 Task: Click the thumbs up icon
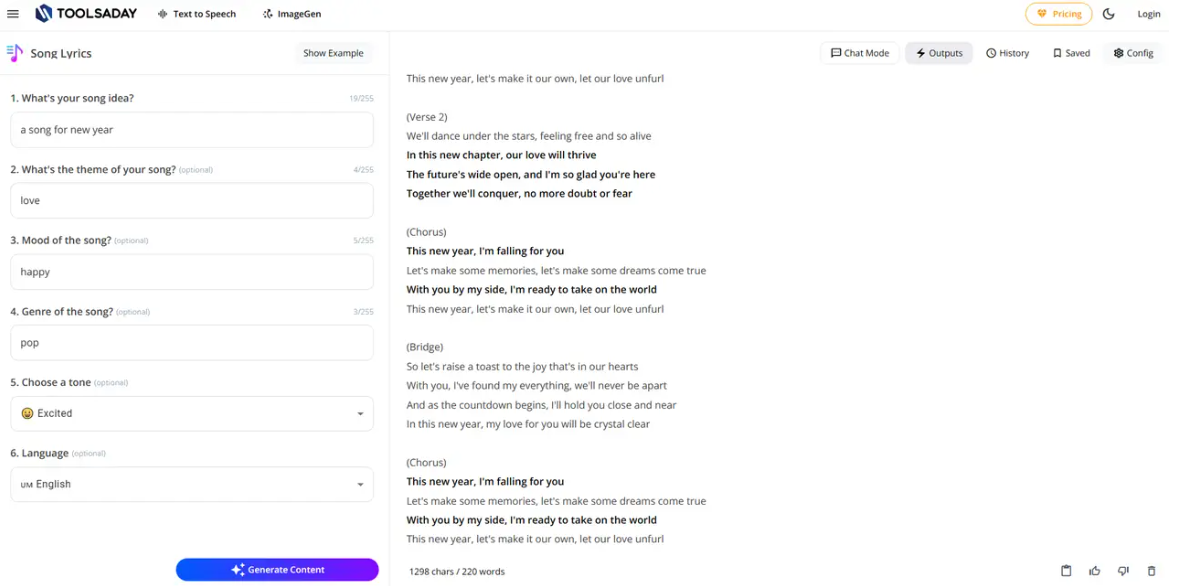(x=1095, y=571)
